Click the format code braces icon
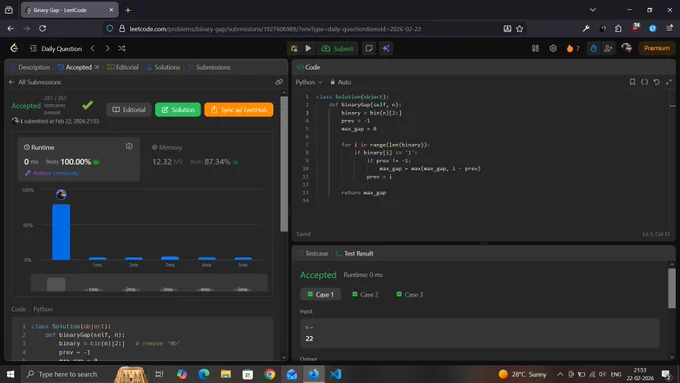Image resolution: width=680 pixels, height=383 pixels. click(x=644, y=82)
